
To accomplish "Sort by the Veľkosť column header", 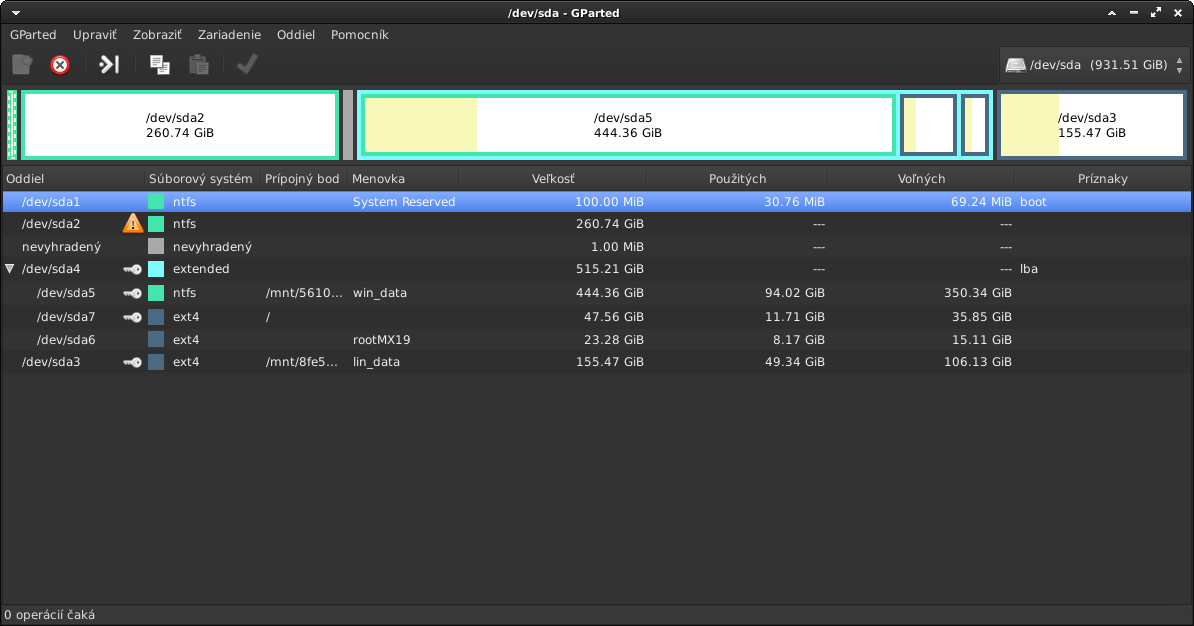I will pyautogui.click(x=552, y=179).
